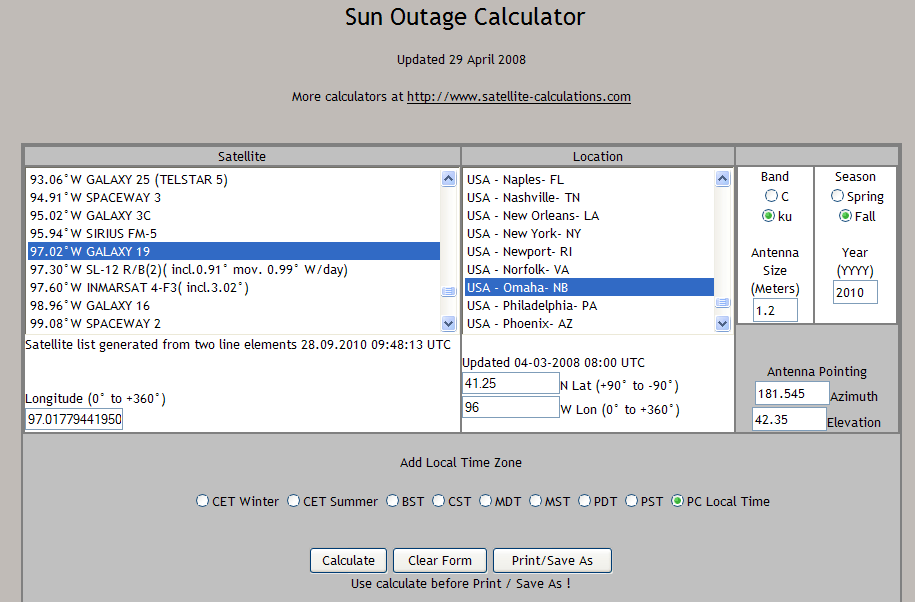
Task: Select USA - Philadelphia- PA location
Action: click(x=589, y=306)
